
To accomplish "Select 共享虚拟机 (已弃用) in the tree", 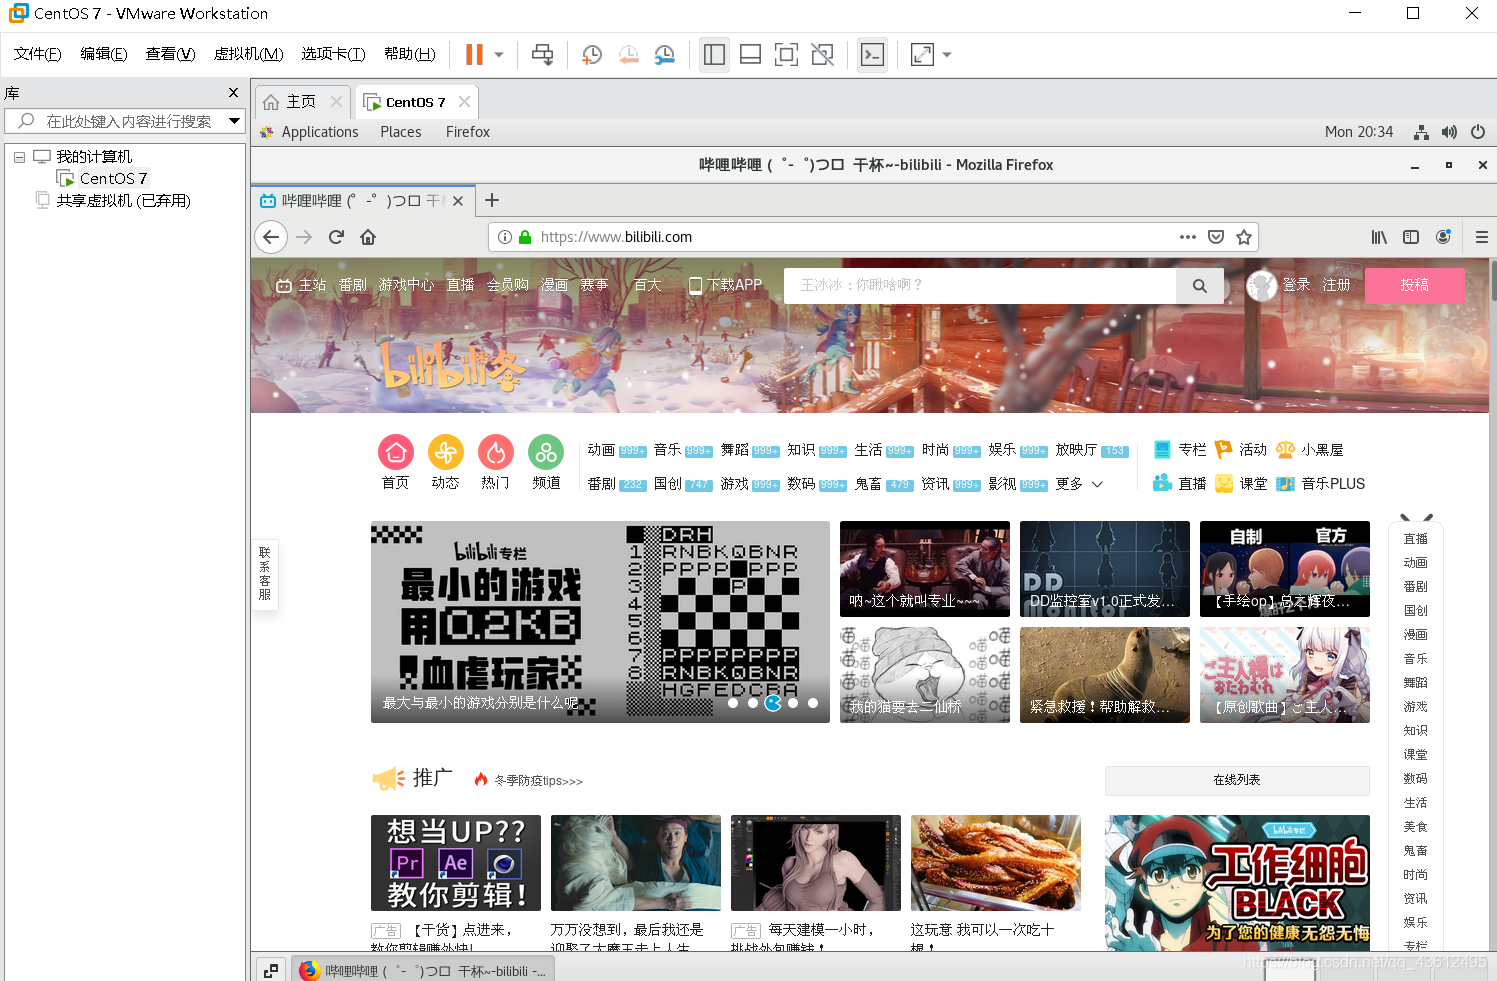I will [123, 200].
